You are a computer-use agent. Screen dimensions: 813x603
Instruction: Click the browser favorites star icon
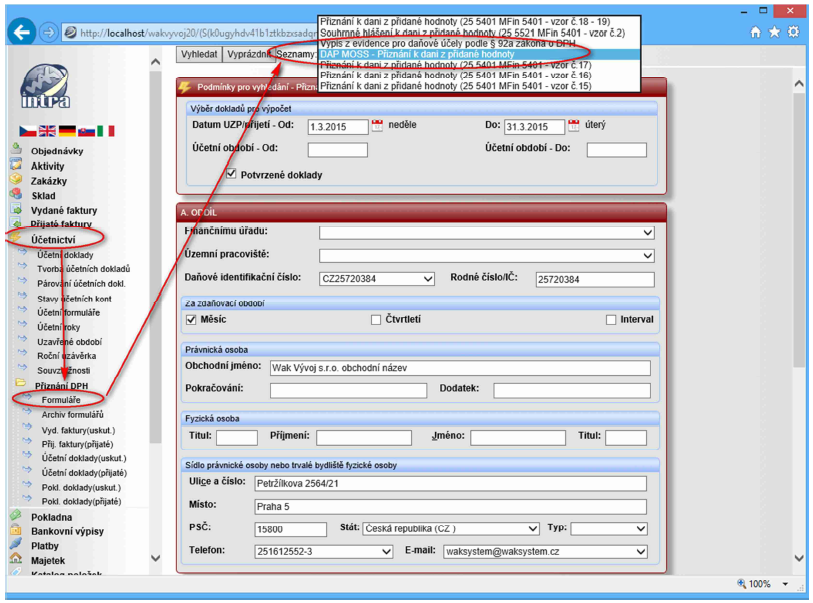pyautogui.click(x=775, y=32)
